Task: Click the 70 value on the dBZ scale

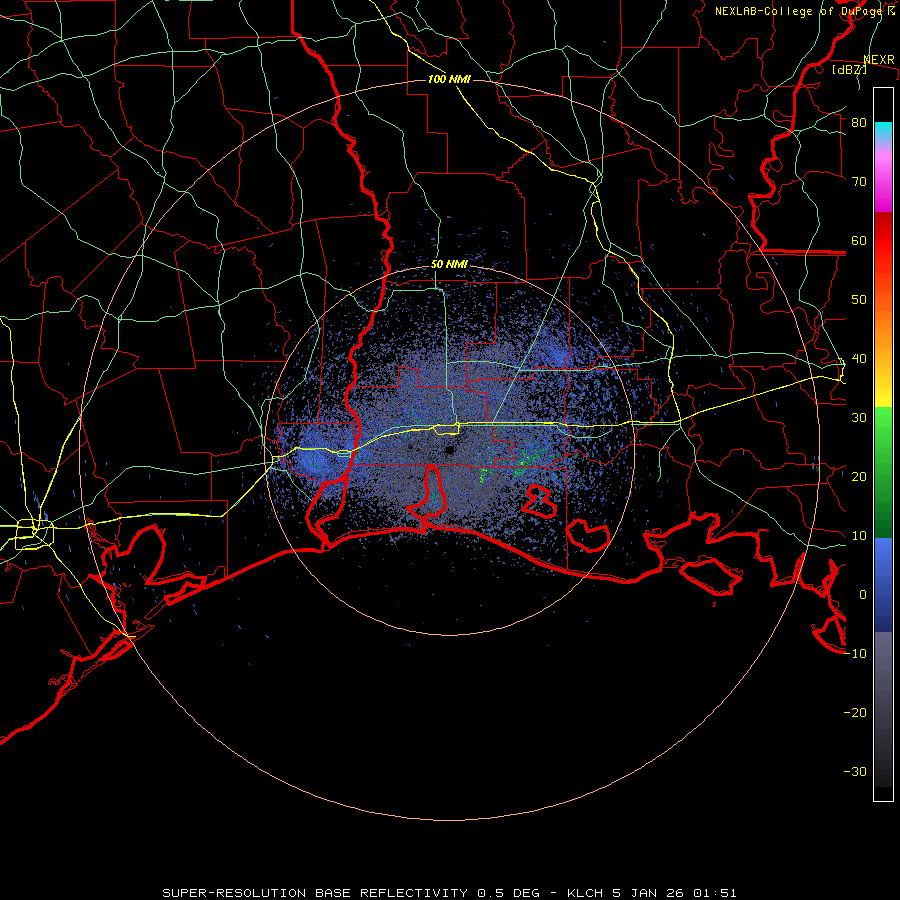Action: 859,181
